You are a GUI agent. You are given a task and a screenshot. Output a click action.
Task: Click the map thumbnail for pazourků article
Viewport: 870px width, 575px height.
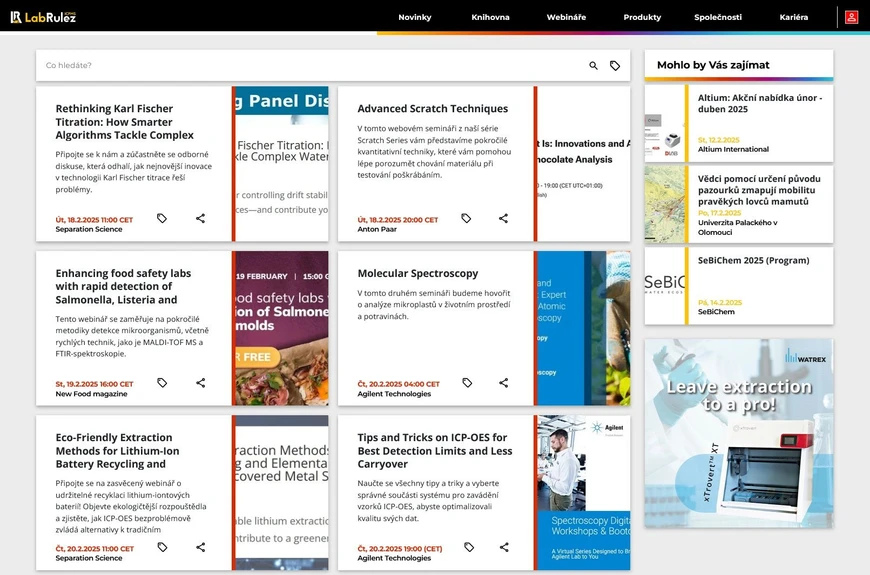665,204
